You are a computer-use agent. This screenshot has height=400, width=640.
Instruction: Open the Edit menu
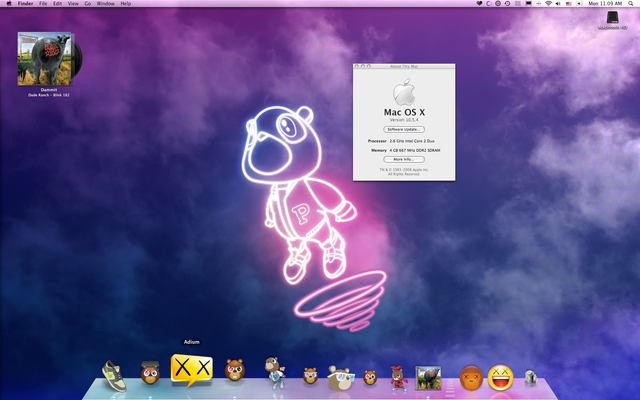(x=58, y=3)
